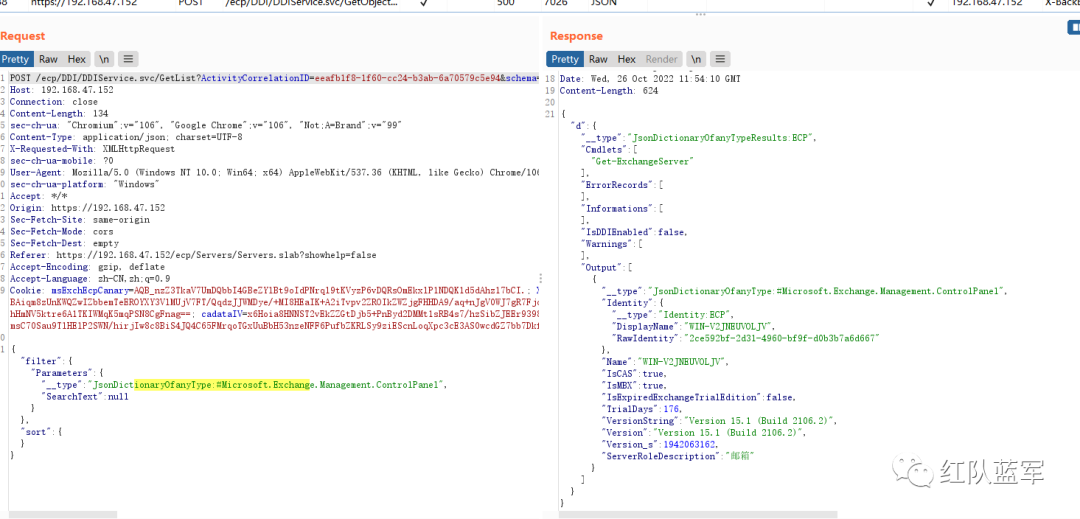Click the "Output":[ line
This screenshot has height=519, width=1080.
(x=606, y=266)
